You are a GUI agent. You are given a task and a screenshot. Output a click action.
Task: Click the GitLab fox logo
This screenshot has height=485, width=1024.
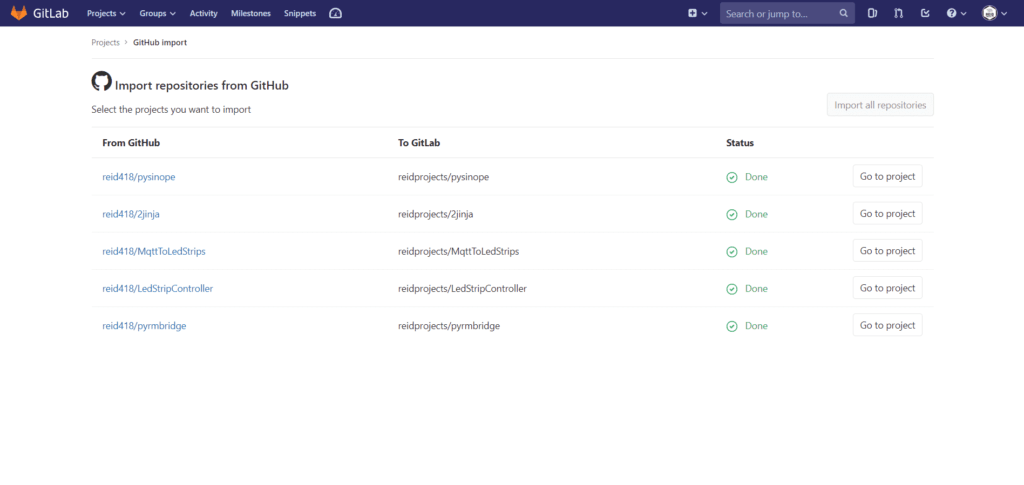19,13
